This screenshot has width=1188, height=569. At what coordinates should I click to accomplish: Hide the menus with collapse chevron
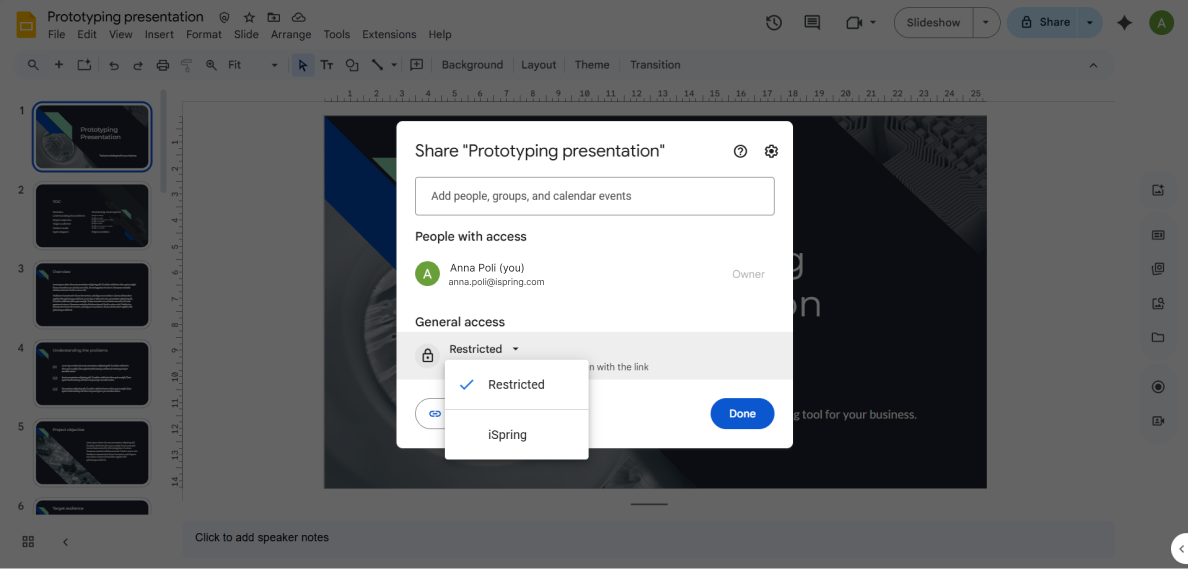point(1093,65)
